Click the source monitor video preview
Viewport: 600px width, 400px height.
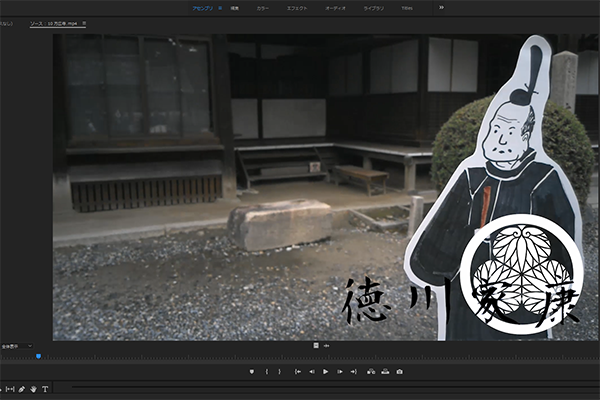326,187
